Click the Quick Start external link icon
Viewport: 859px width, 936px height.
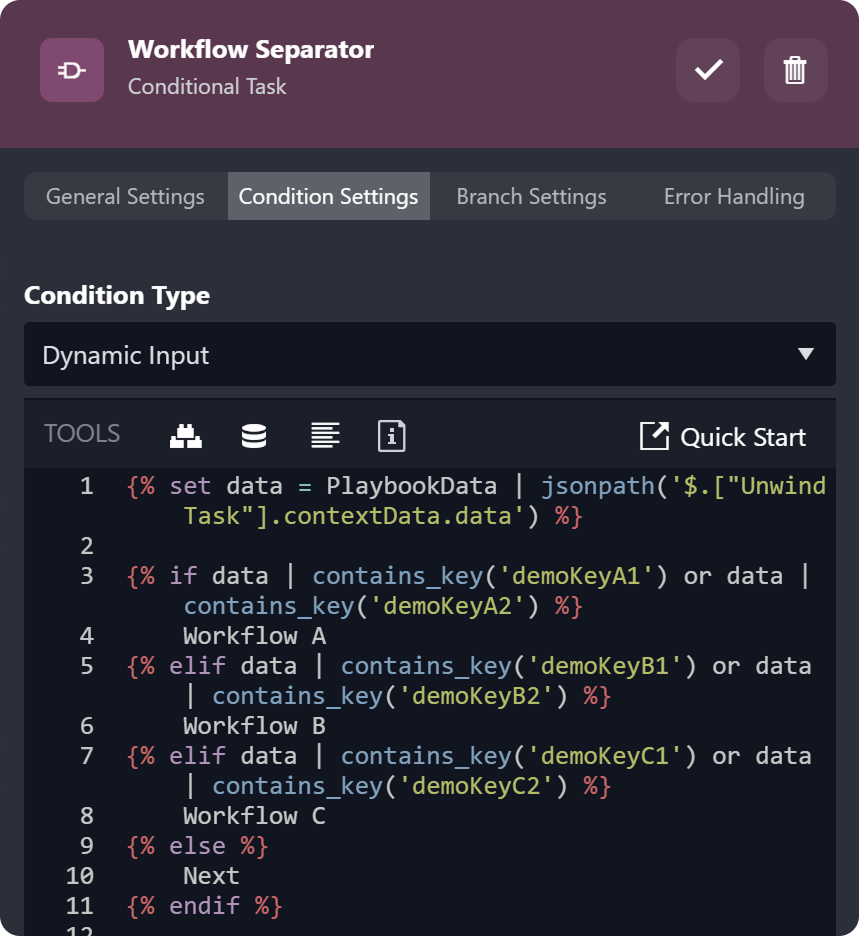click(x=654, y=436)
